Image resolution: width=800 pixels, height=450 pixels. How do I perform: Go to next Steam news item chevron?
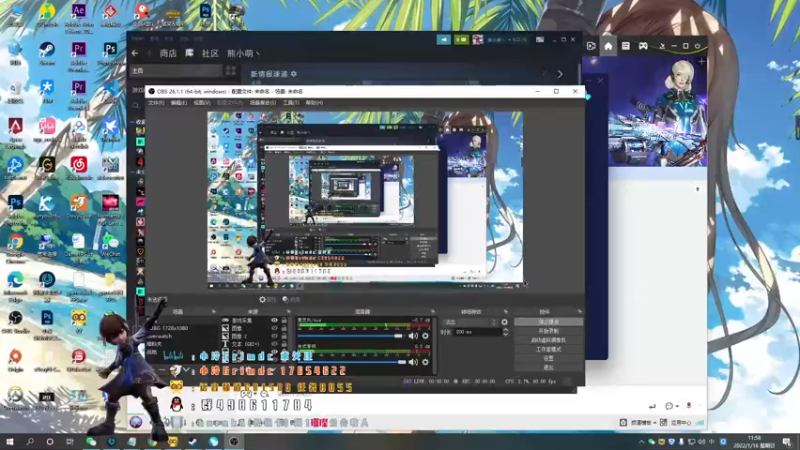pyautogui.click(x=560, y=74)
